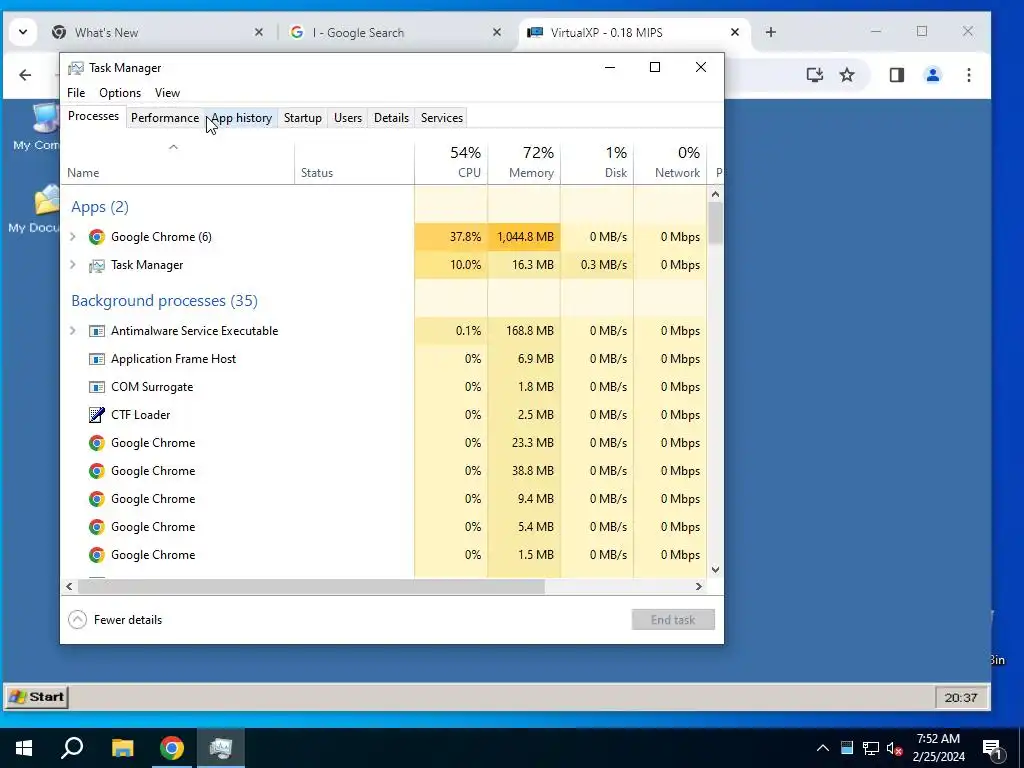Open Windows search magnifier on taskbar
This screenshot has width=1024, height=768.
pos(72,748)
